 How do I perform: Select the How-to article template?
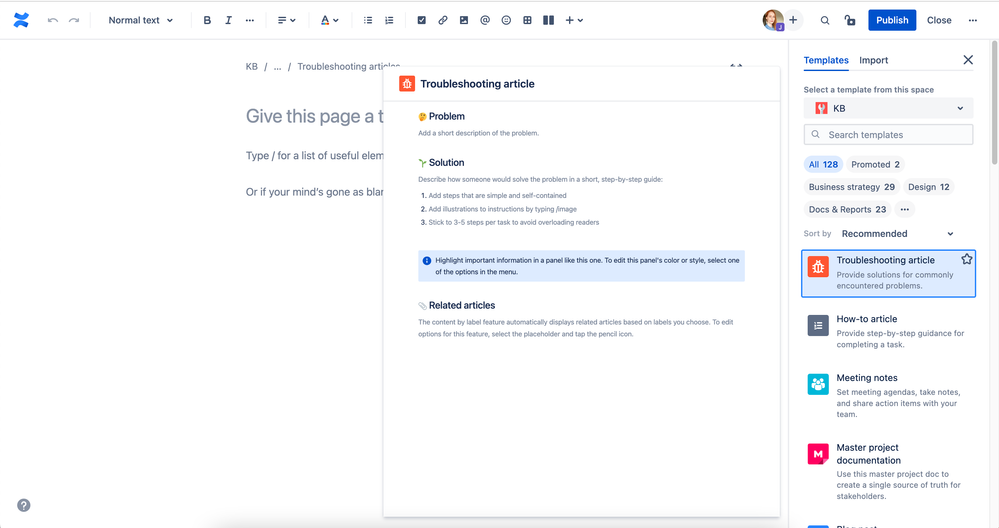[888, 331]
